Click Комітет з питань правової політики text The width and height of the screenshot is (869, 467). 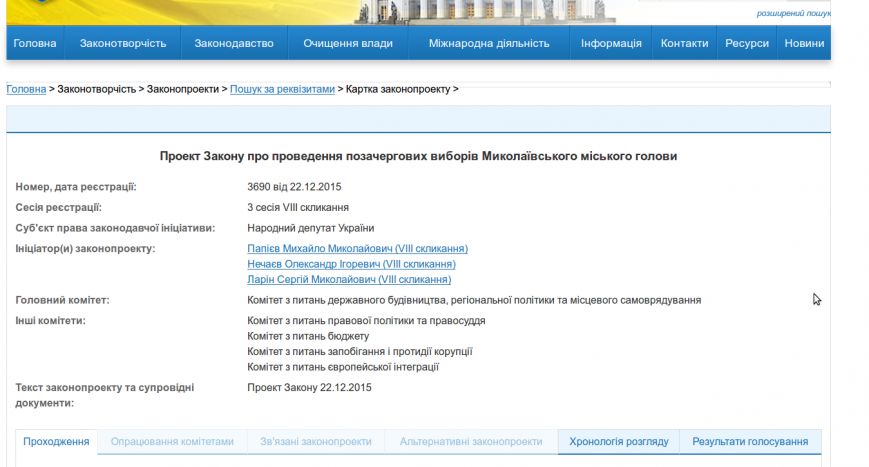pos(366,321)
